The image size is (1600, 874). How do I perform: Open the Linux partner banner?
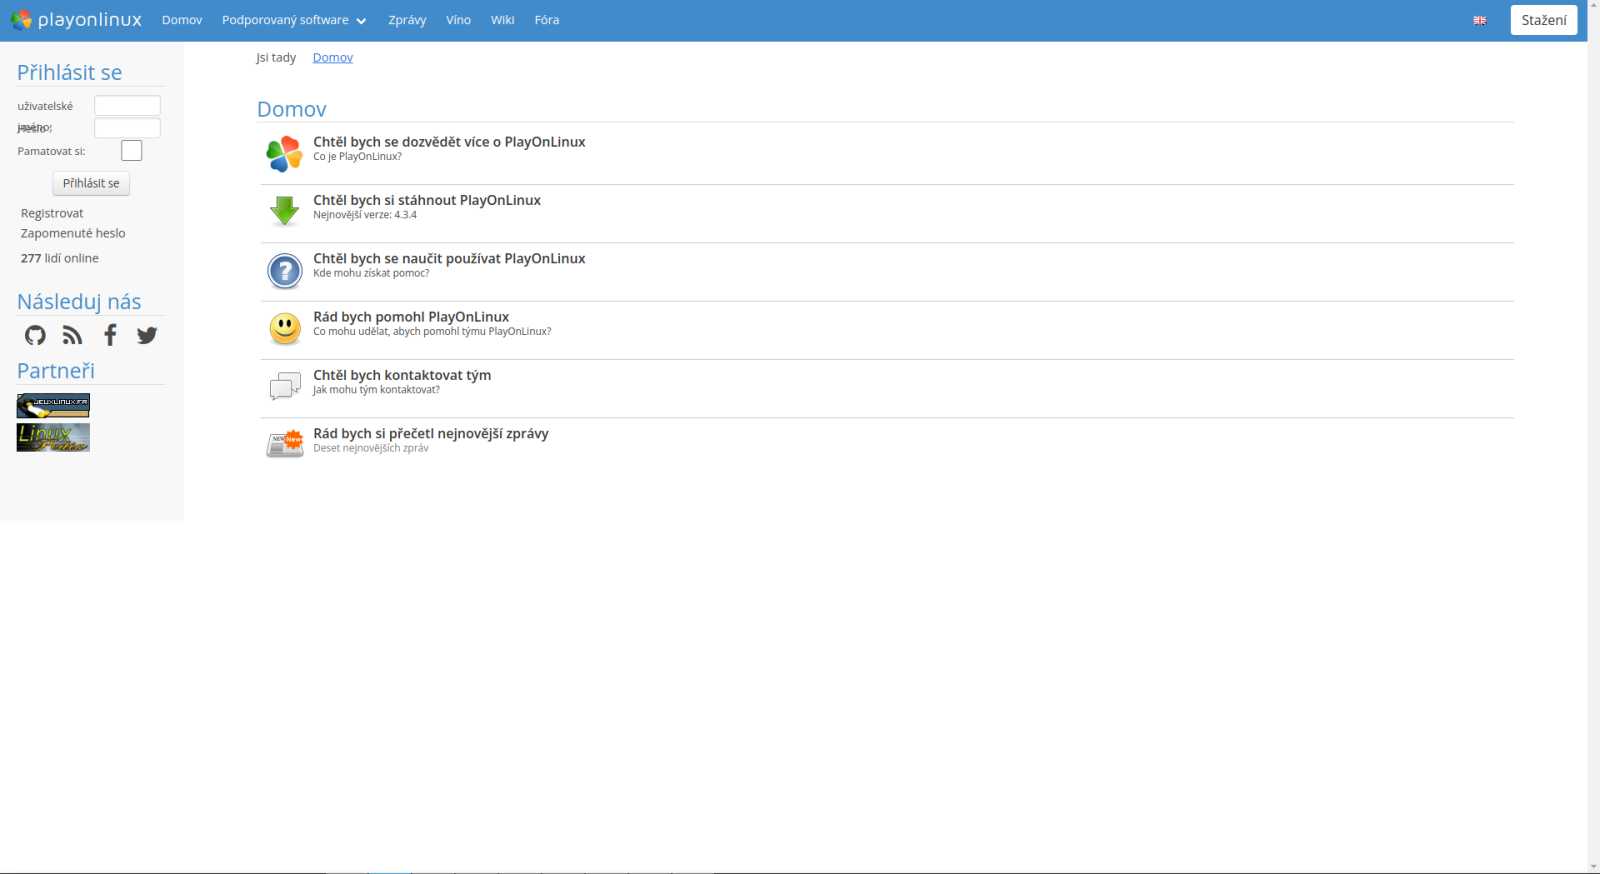[53, 437]
